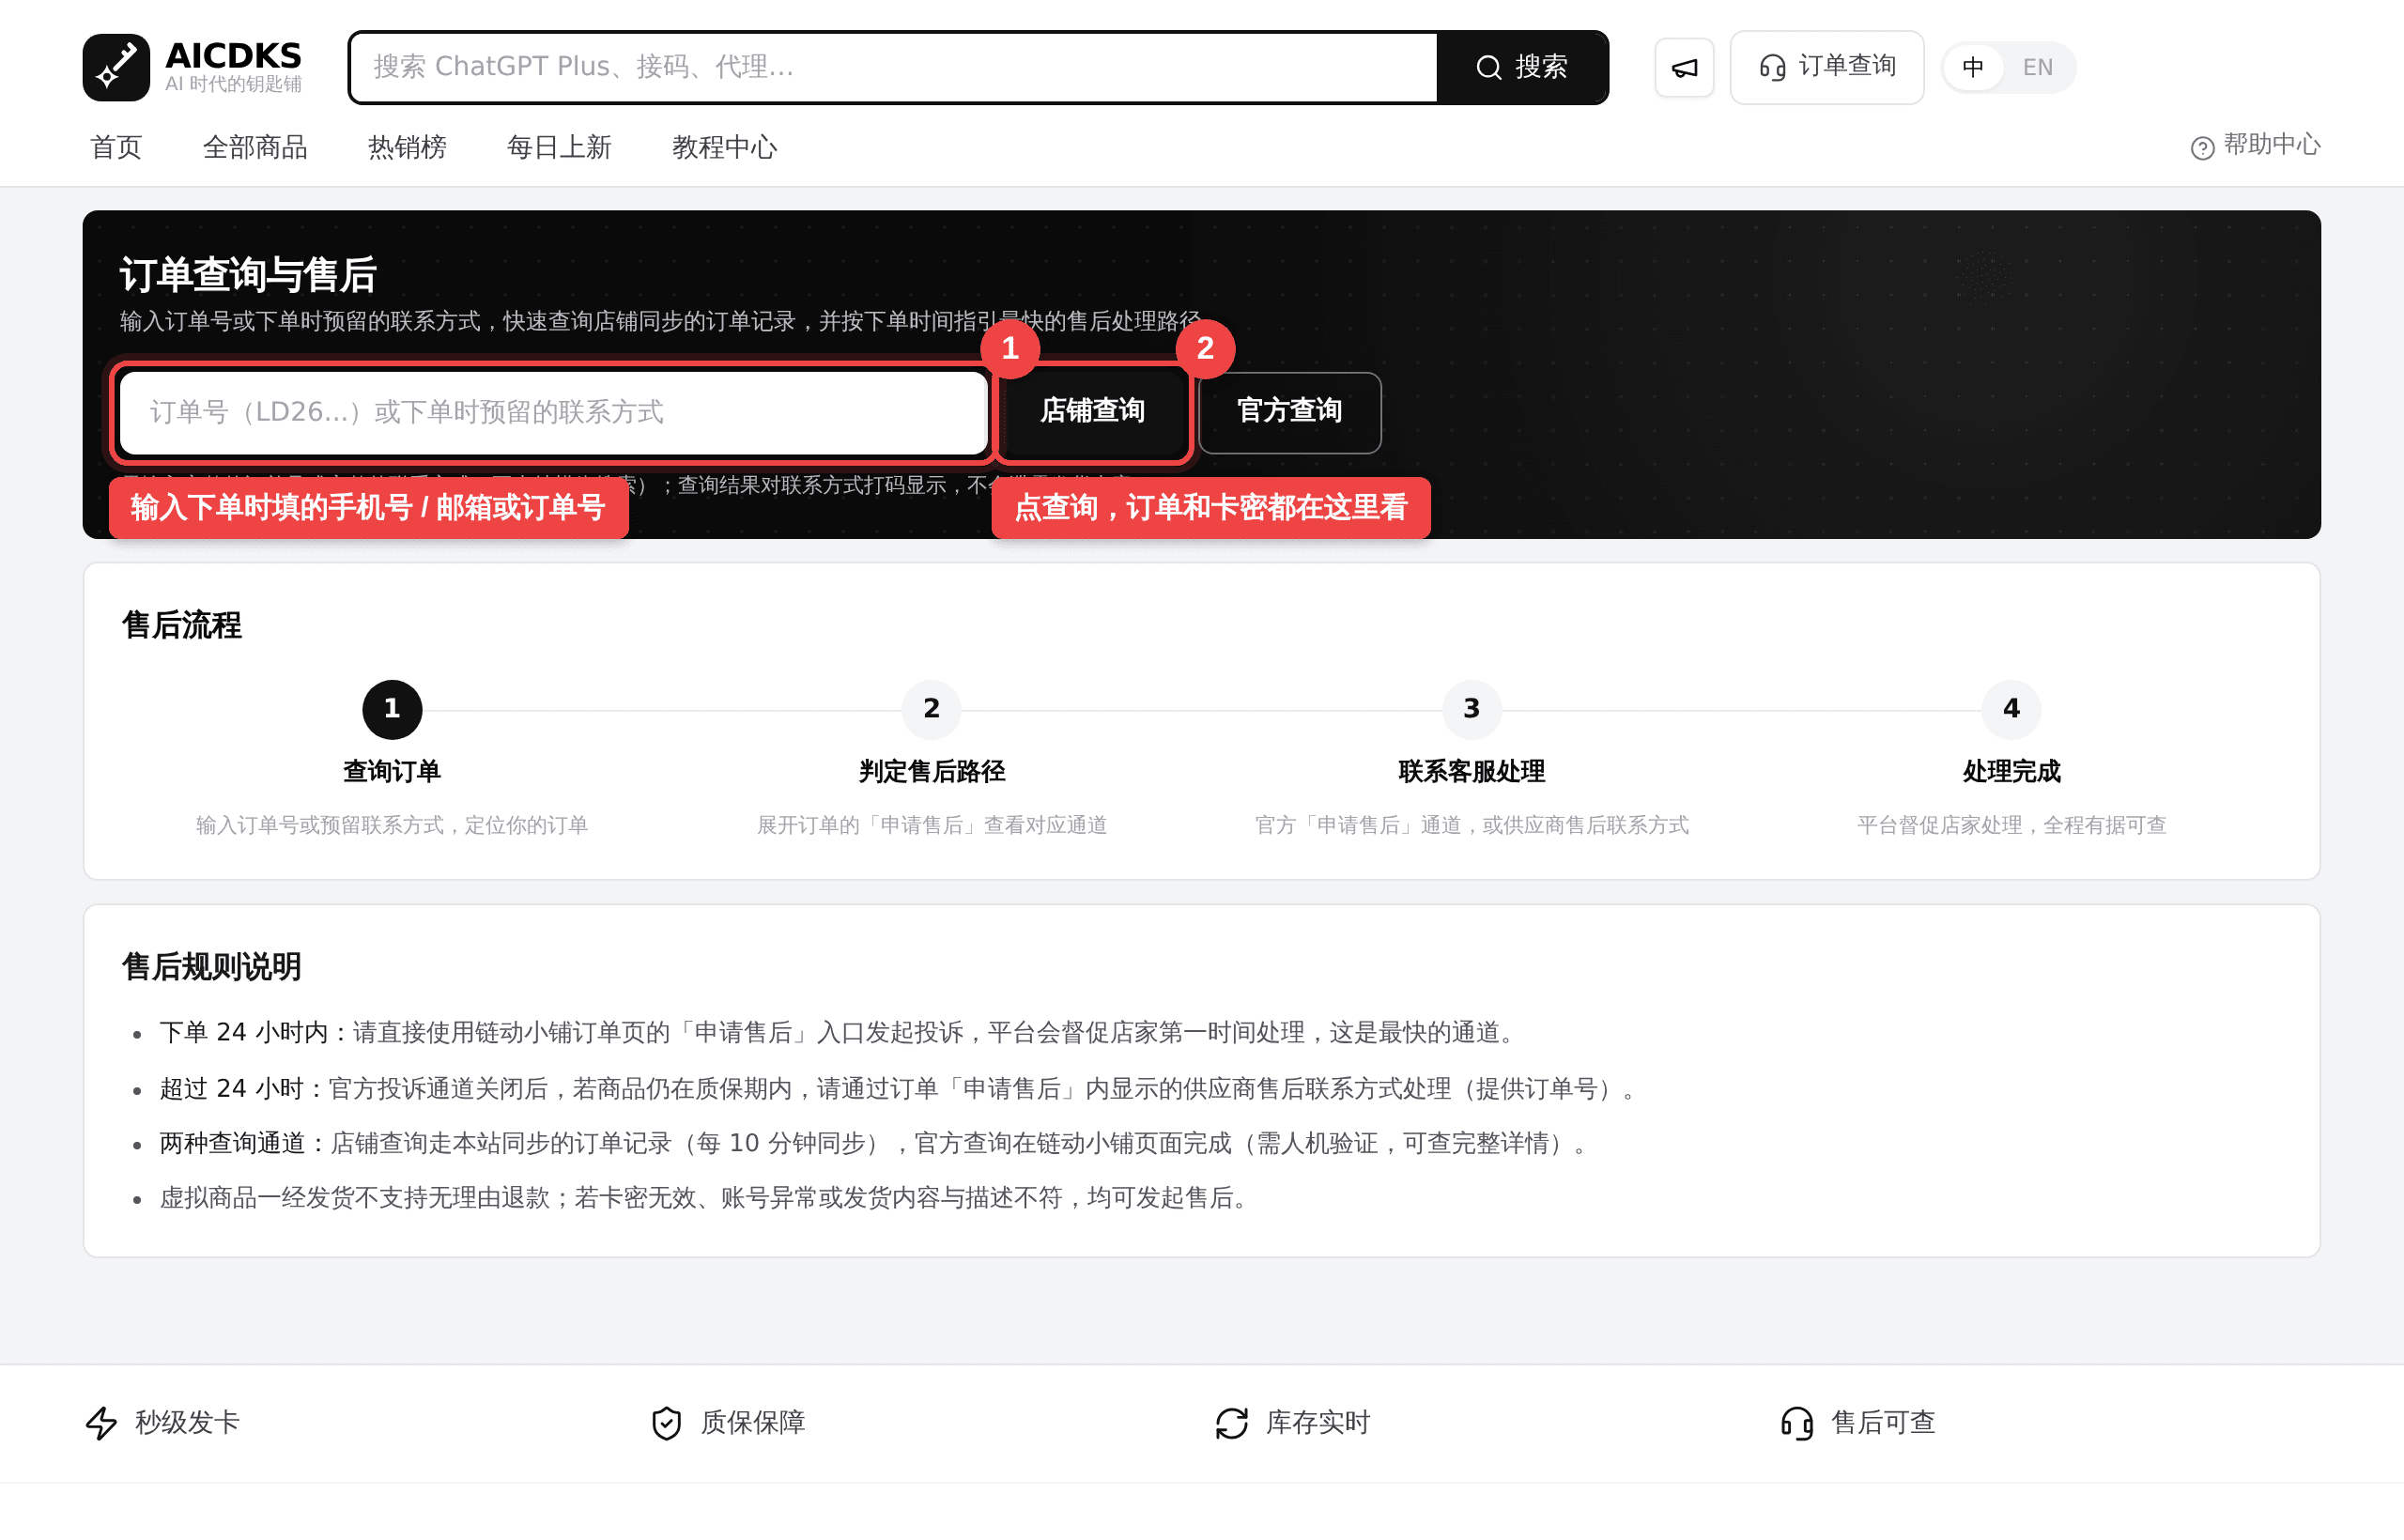This screenshot has width=2404, height=1540.
Task: Click the headset icon beside 售后可查
Action: [1796, 1423]
